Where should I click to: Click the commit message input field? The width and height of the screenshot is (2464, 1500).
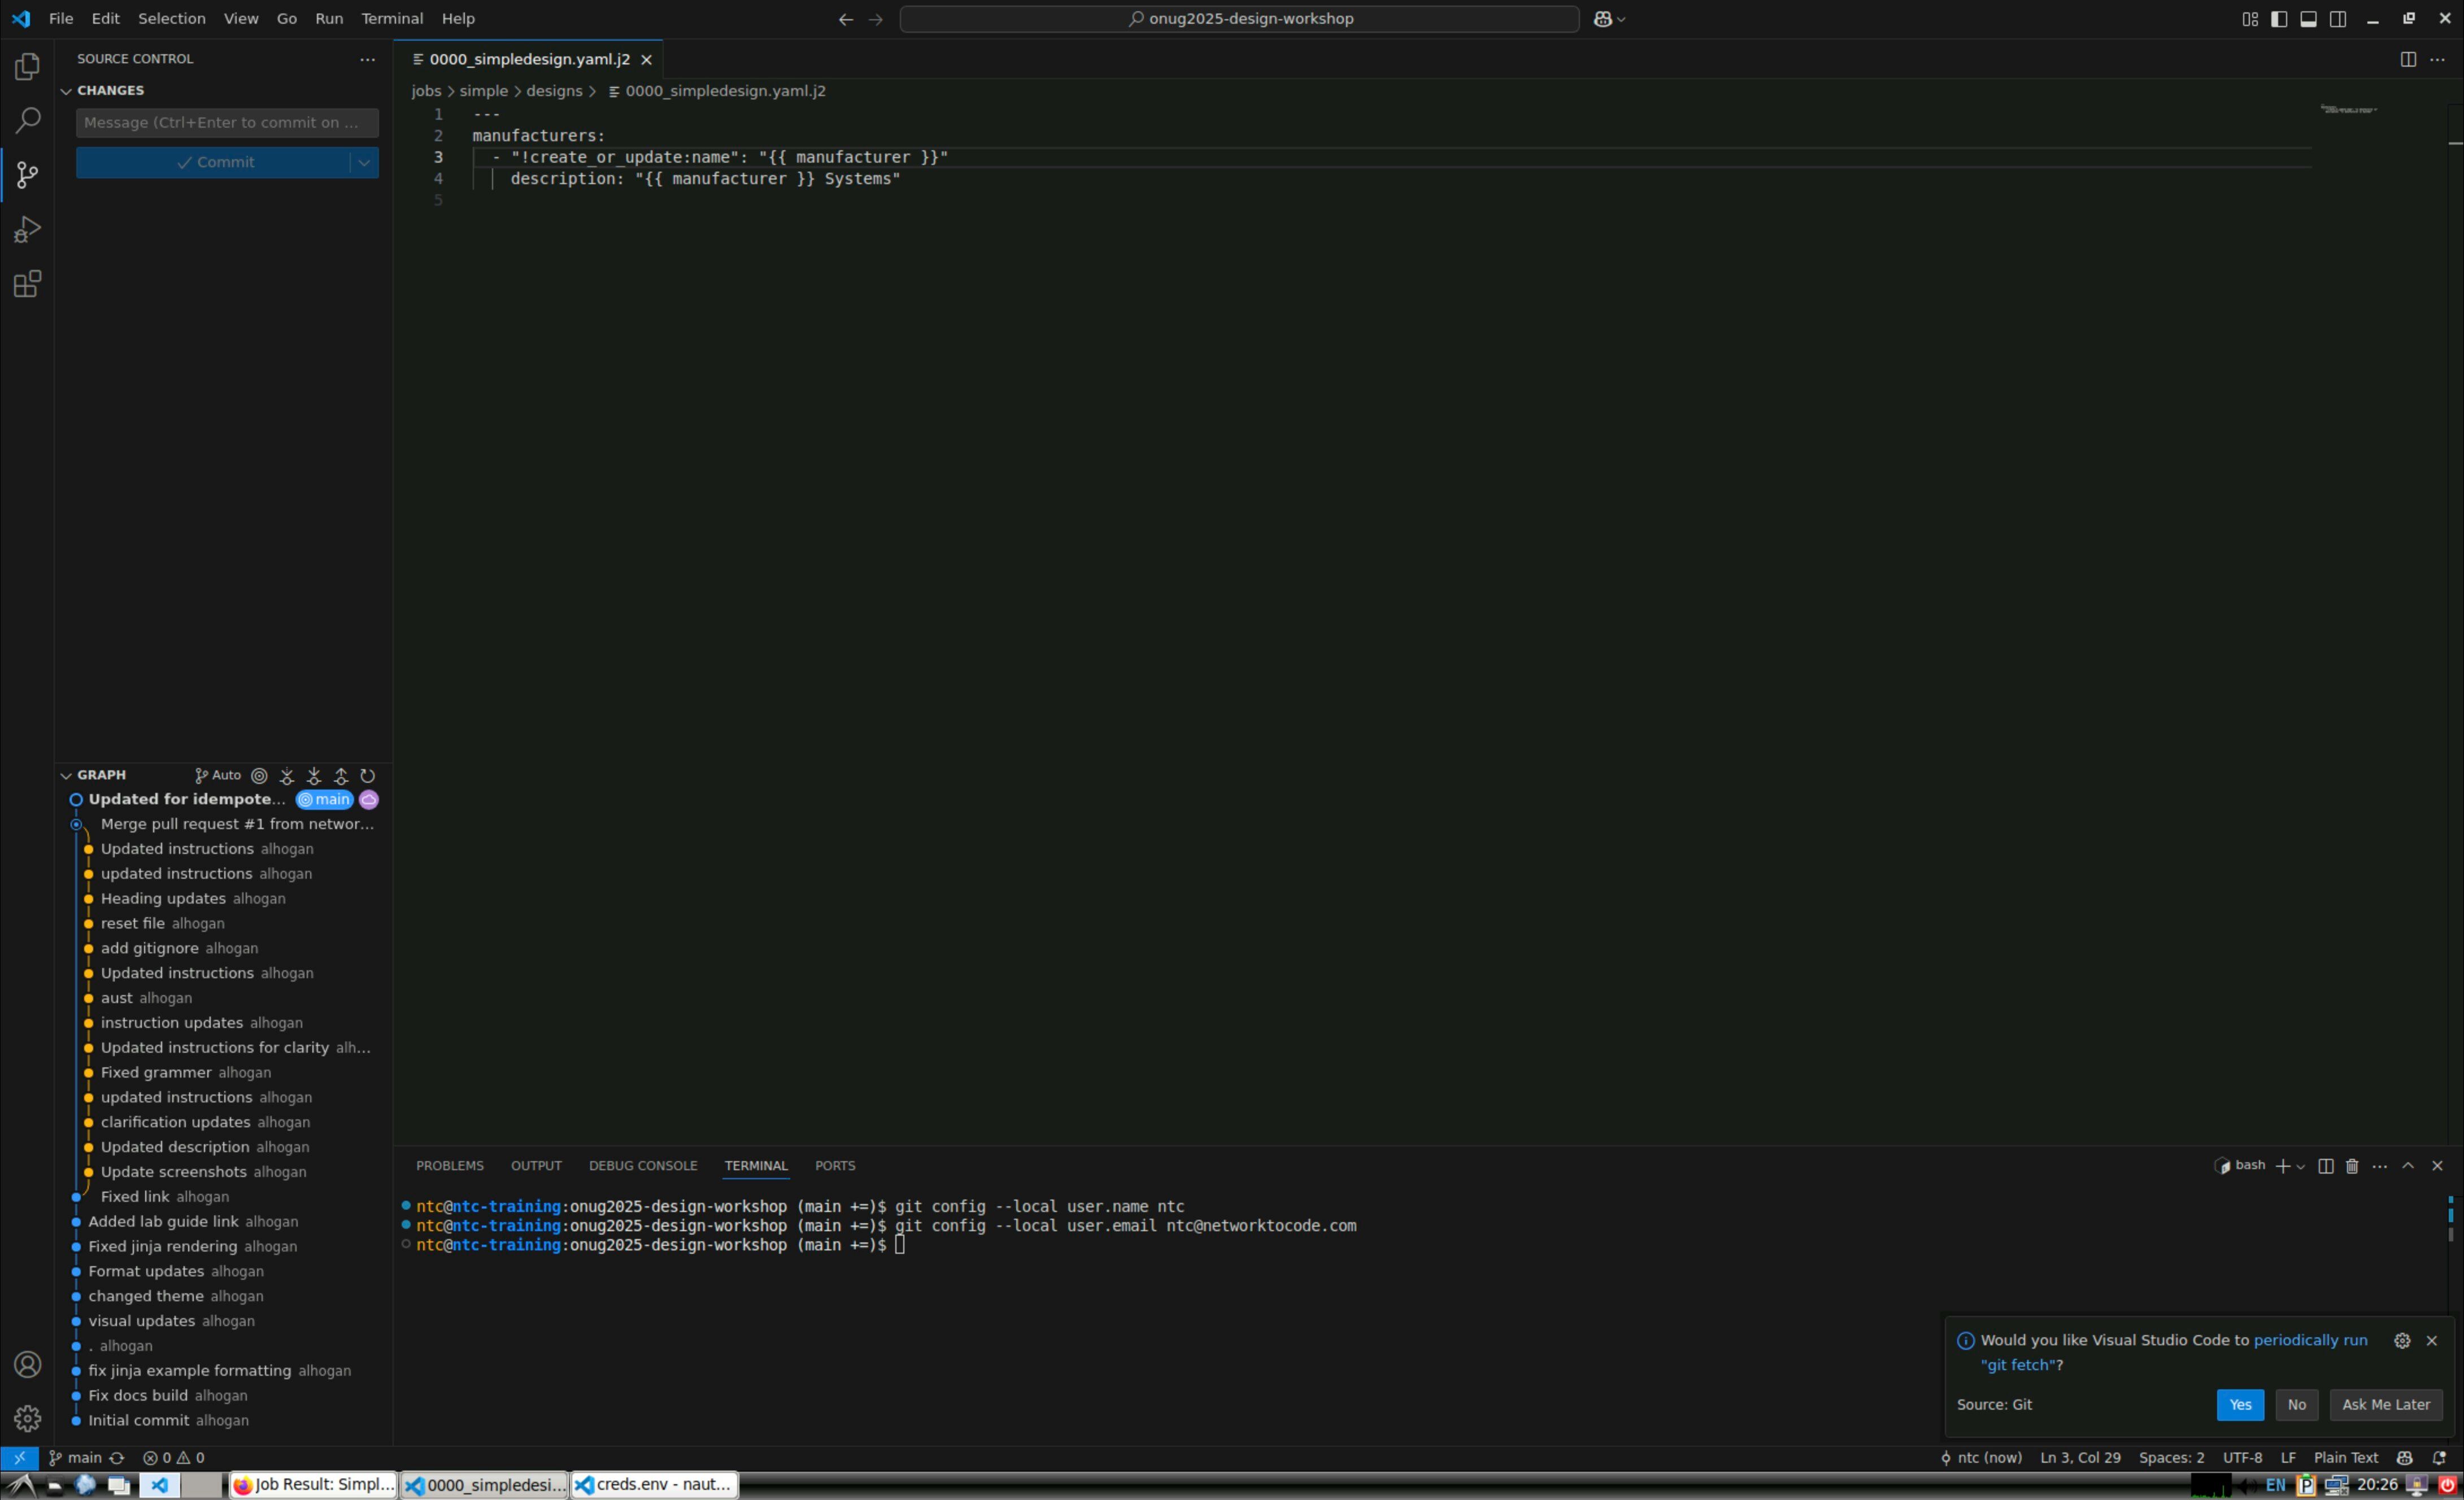pyautogui.click(x=227, y=123)
